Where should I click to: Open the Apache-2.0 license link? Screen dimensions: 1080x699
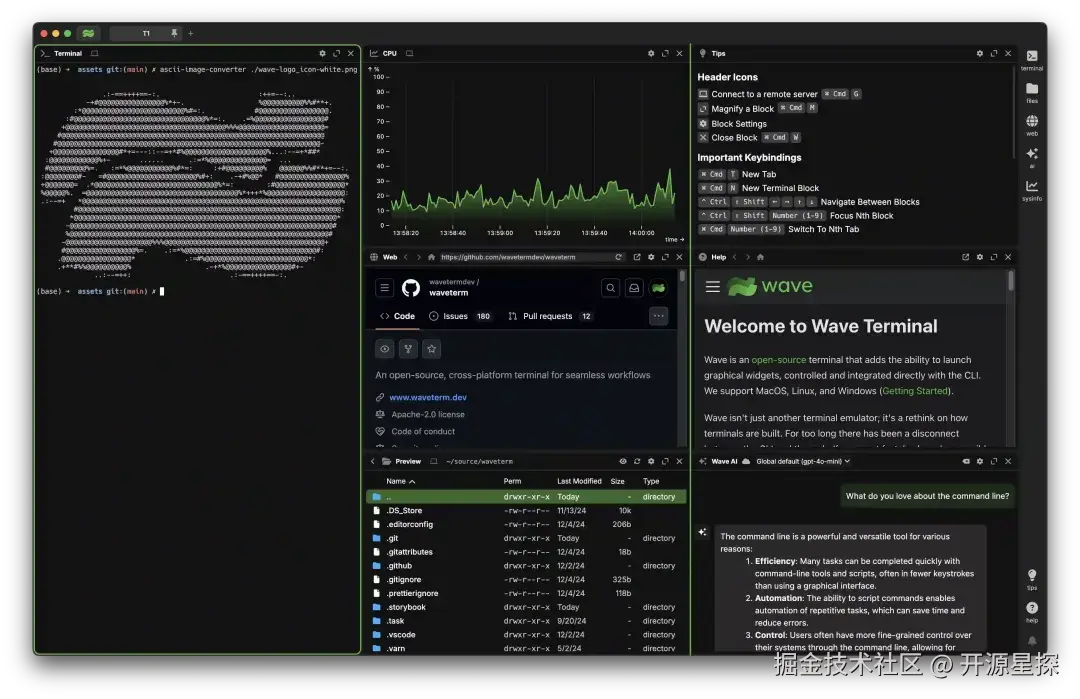(x=428, y=415)
